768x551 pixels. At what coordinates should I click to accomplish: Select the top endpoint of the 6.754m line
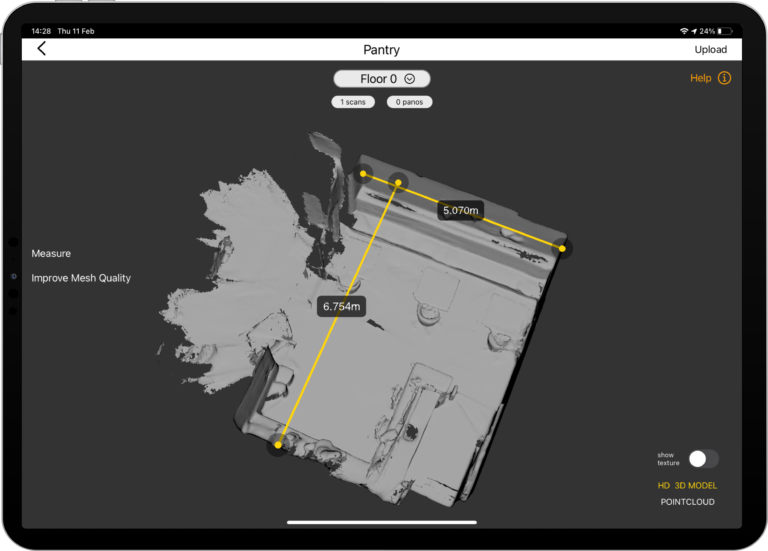pos(398,182)
